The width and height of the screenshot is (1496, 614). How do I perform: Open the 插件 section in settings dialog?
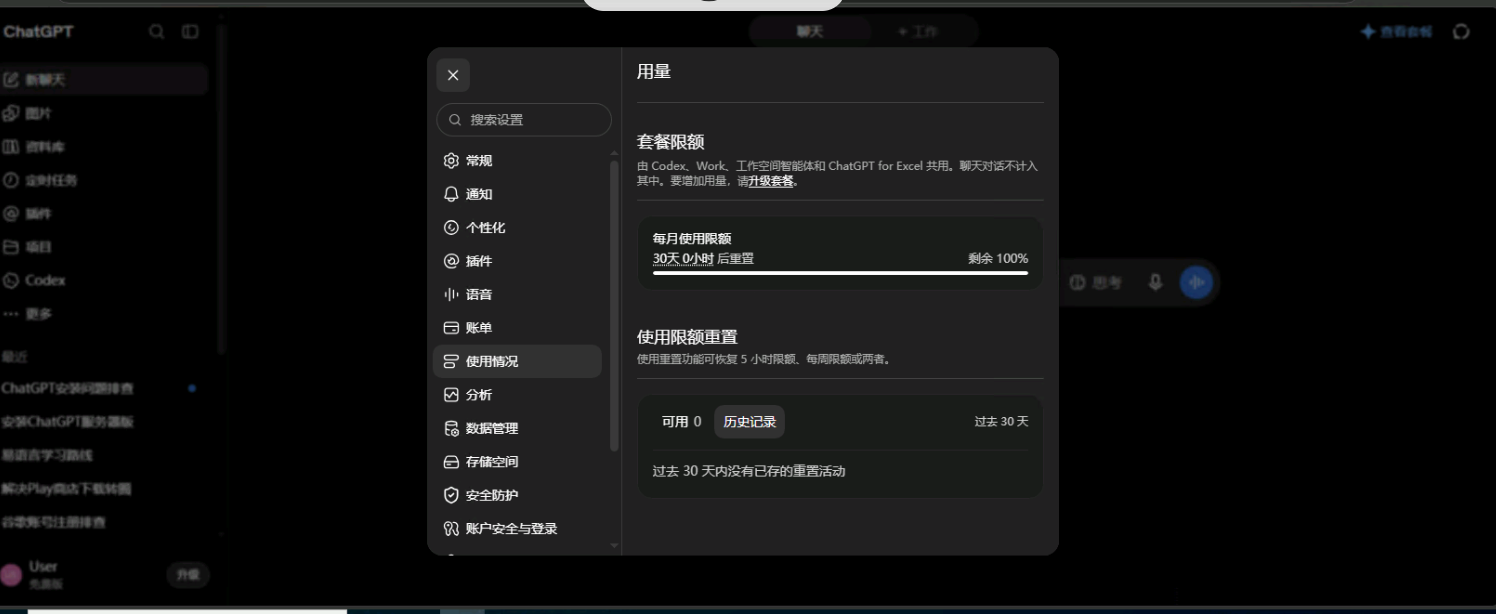tap(517, 261)
